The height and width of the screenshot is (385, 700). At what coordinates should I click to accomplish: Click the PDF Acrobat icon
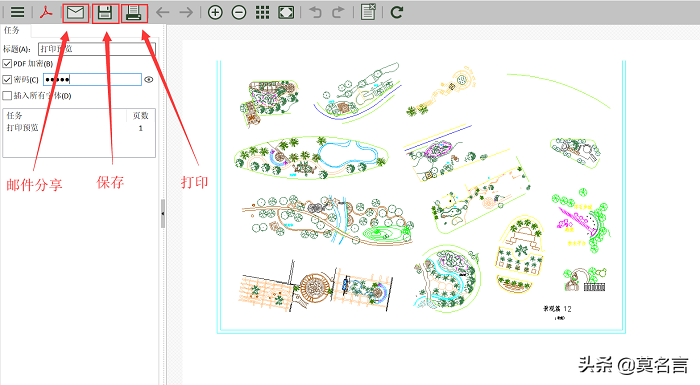coord(46,12)
